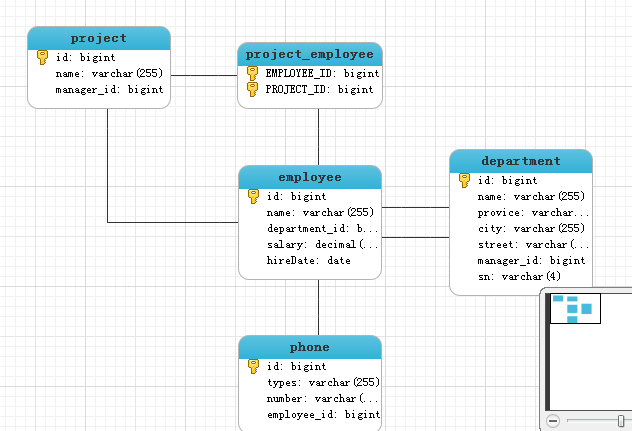Screen dimensions: 632x431
Task: Select "name: varchar(255)" in the department table
Action: 531,196
